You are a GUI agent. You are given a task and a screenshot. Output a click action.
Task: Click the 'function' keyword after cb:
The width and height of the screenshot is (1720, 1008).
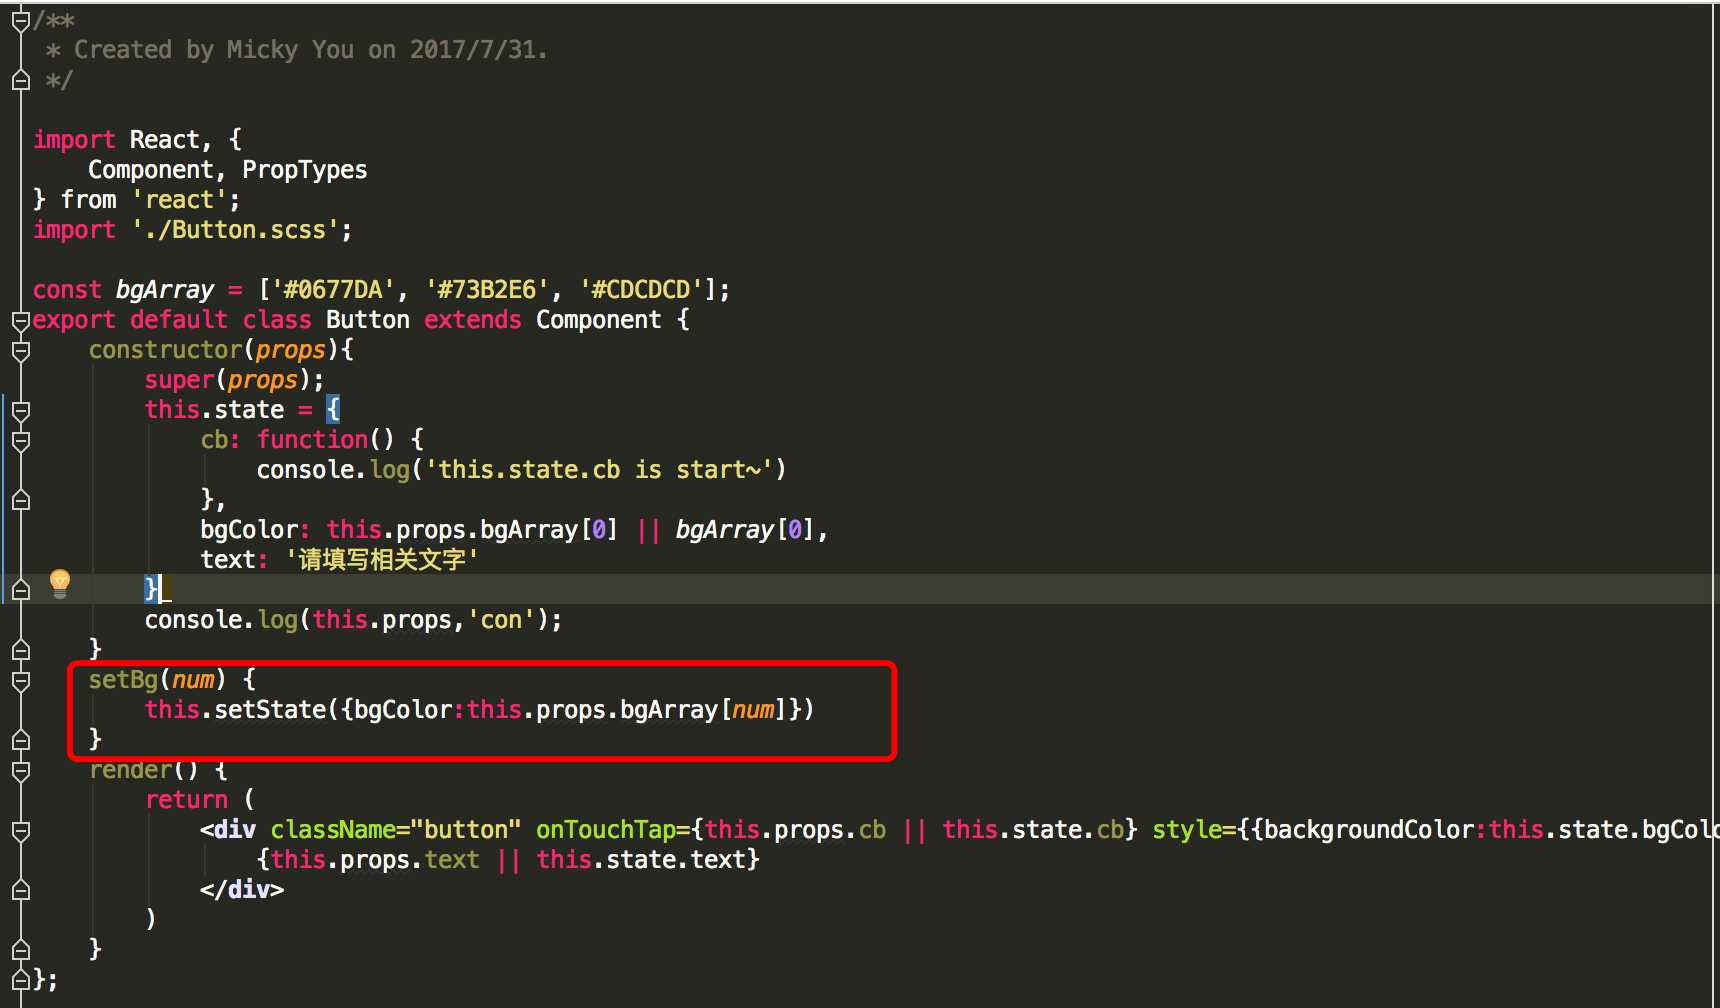(312, 440)
